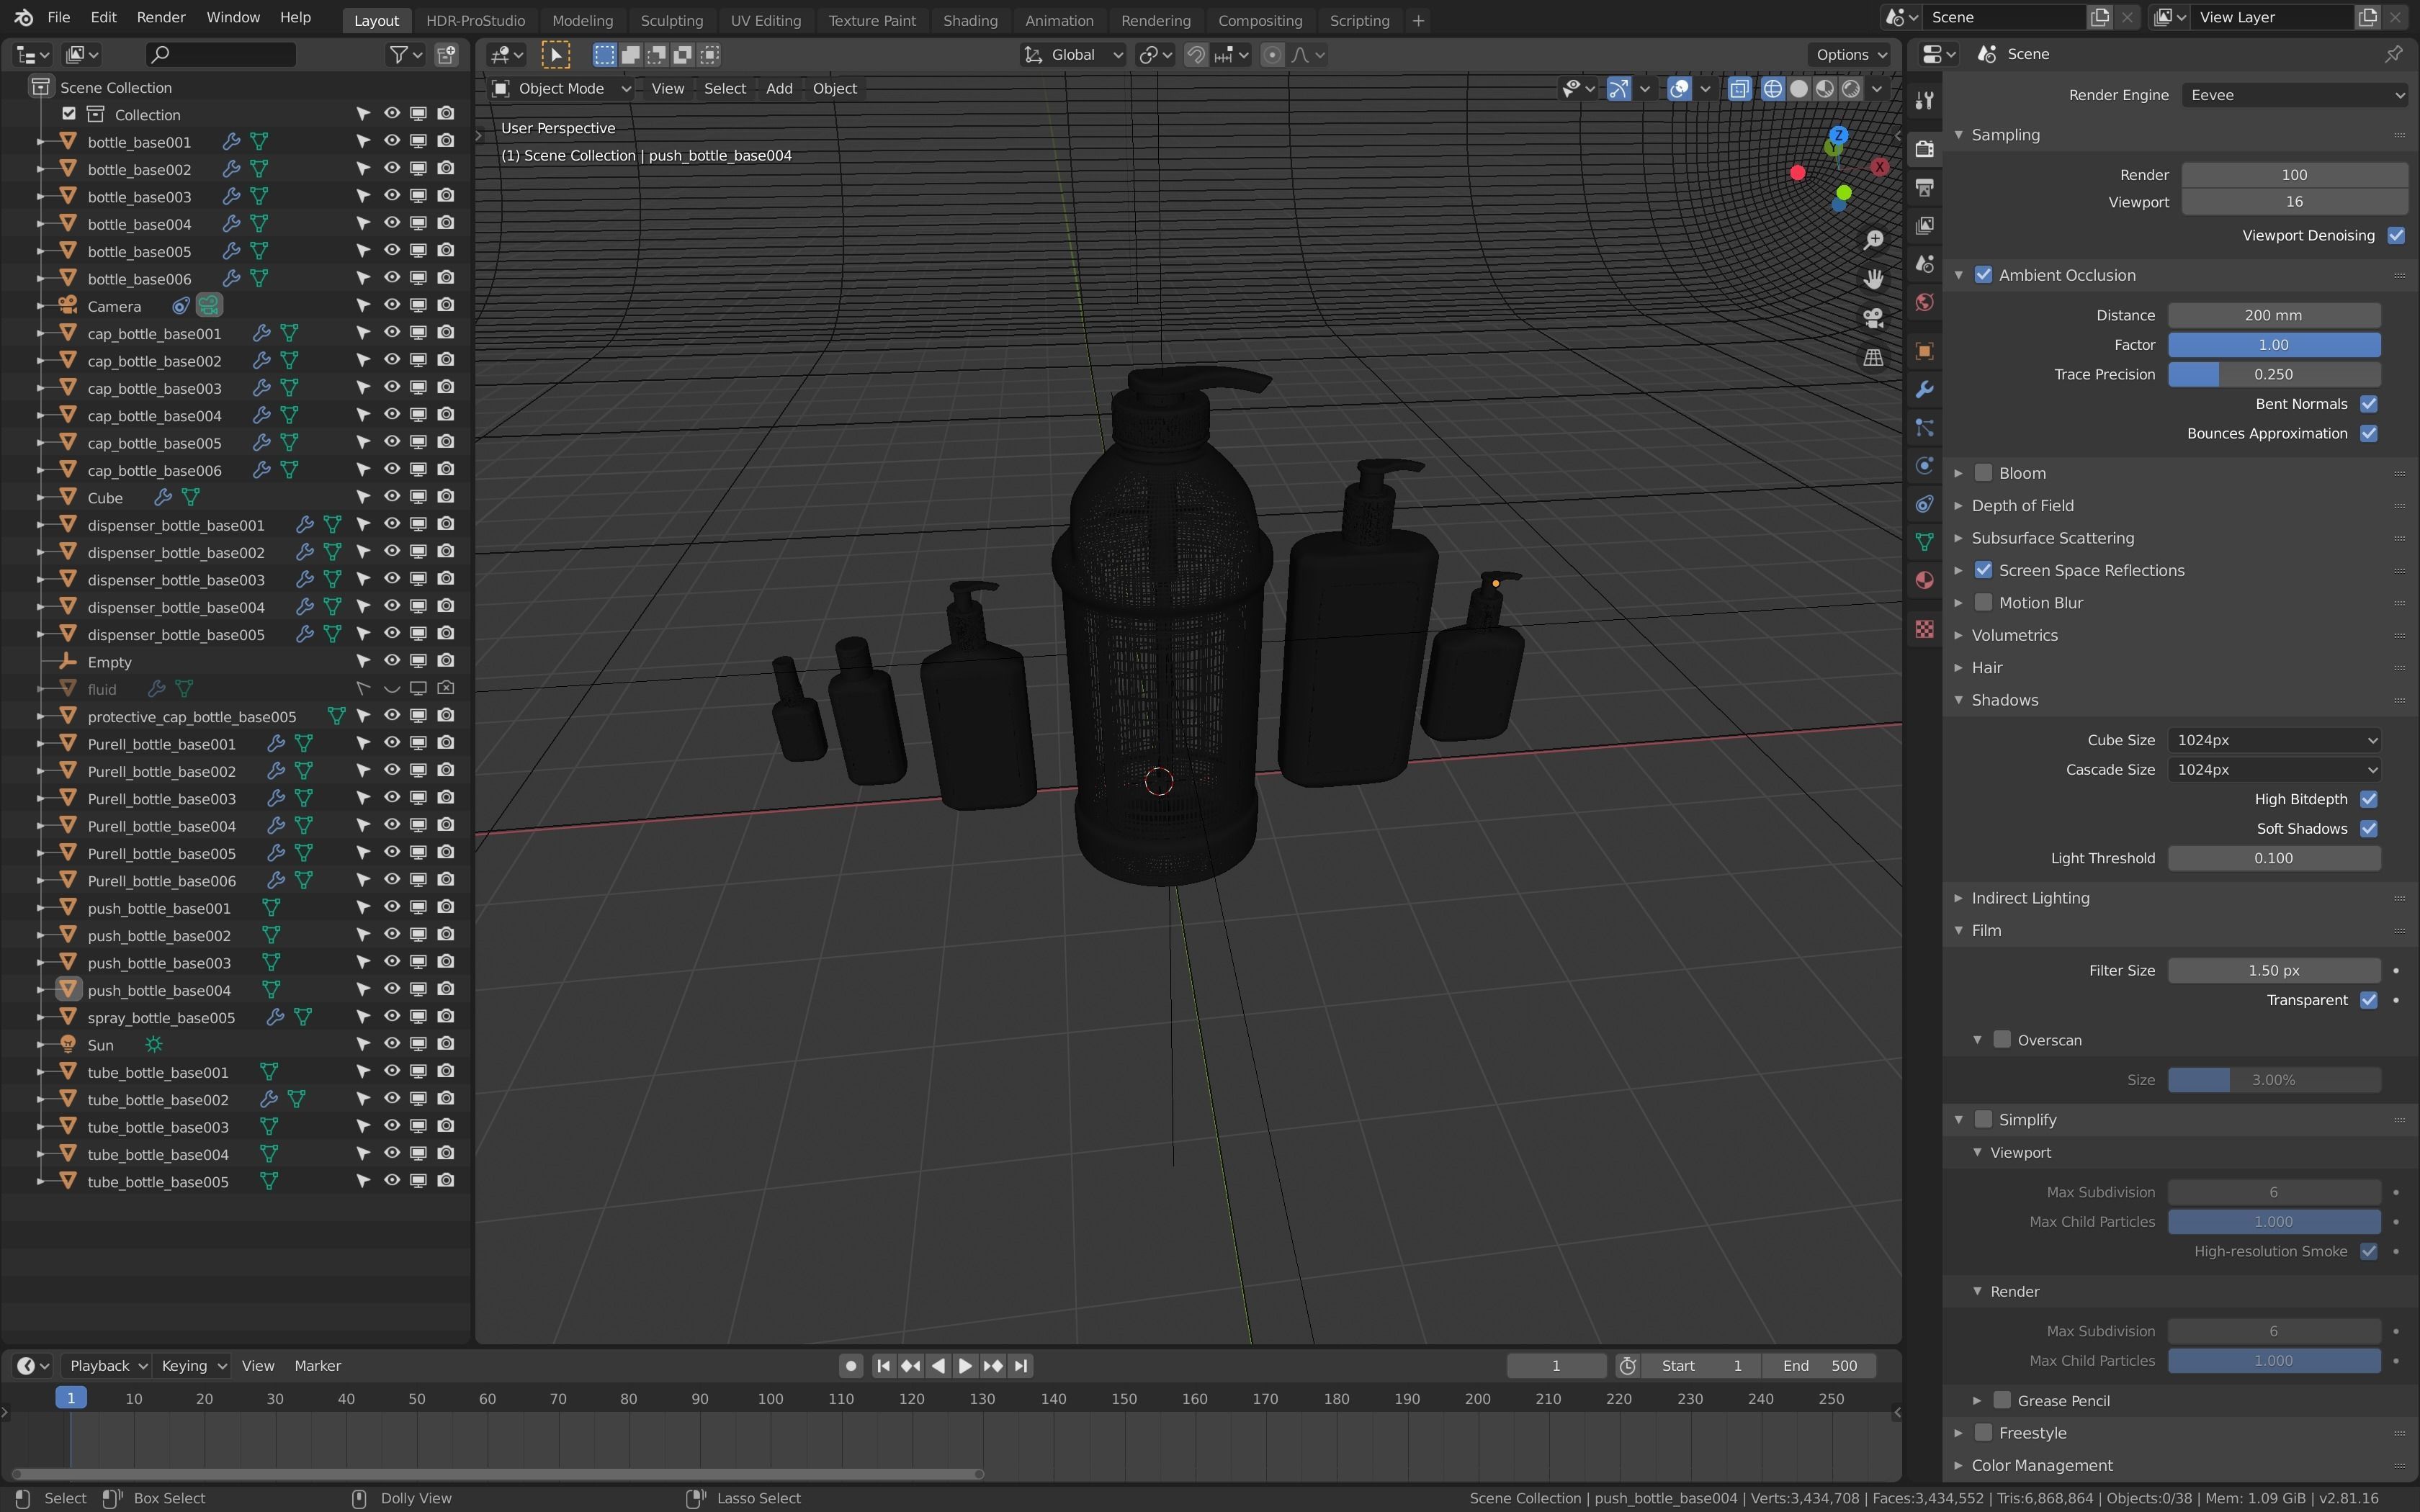Screen dimensions: 2420x1512
Task: Click the outliner filter funnel icon
Action: [399, 54]
